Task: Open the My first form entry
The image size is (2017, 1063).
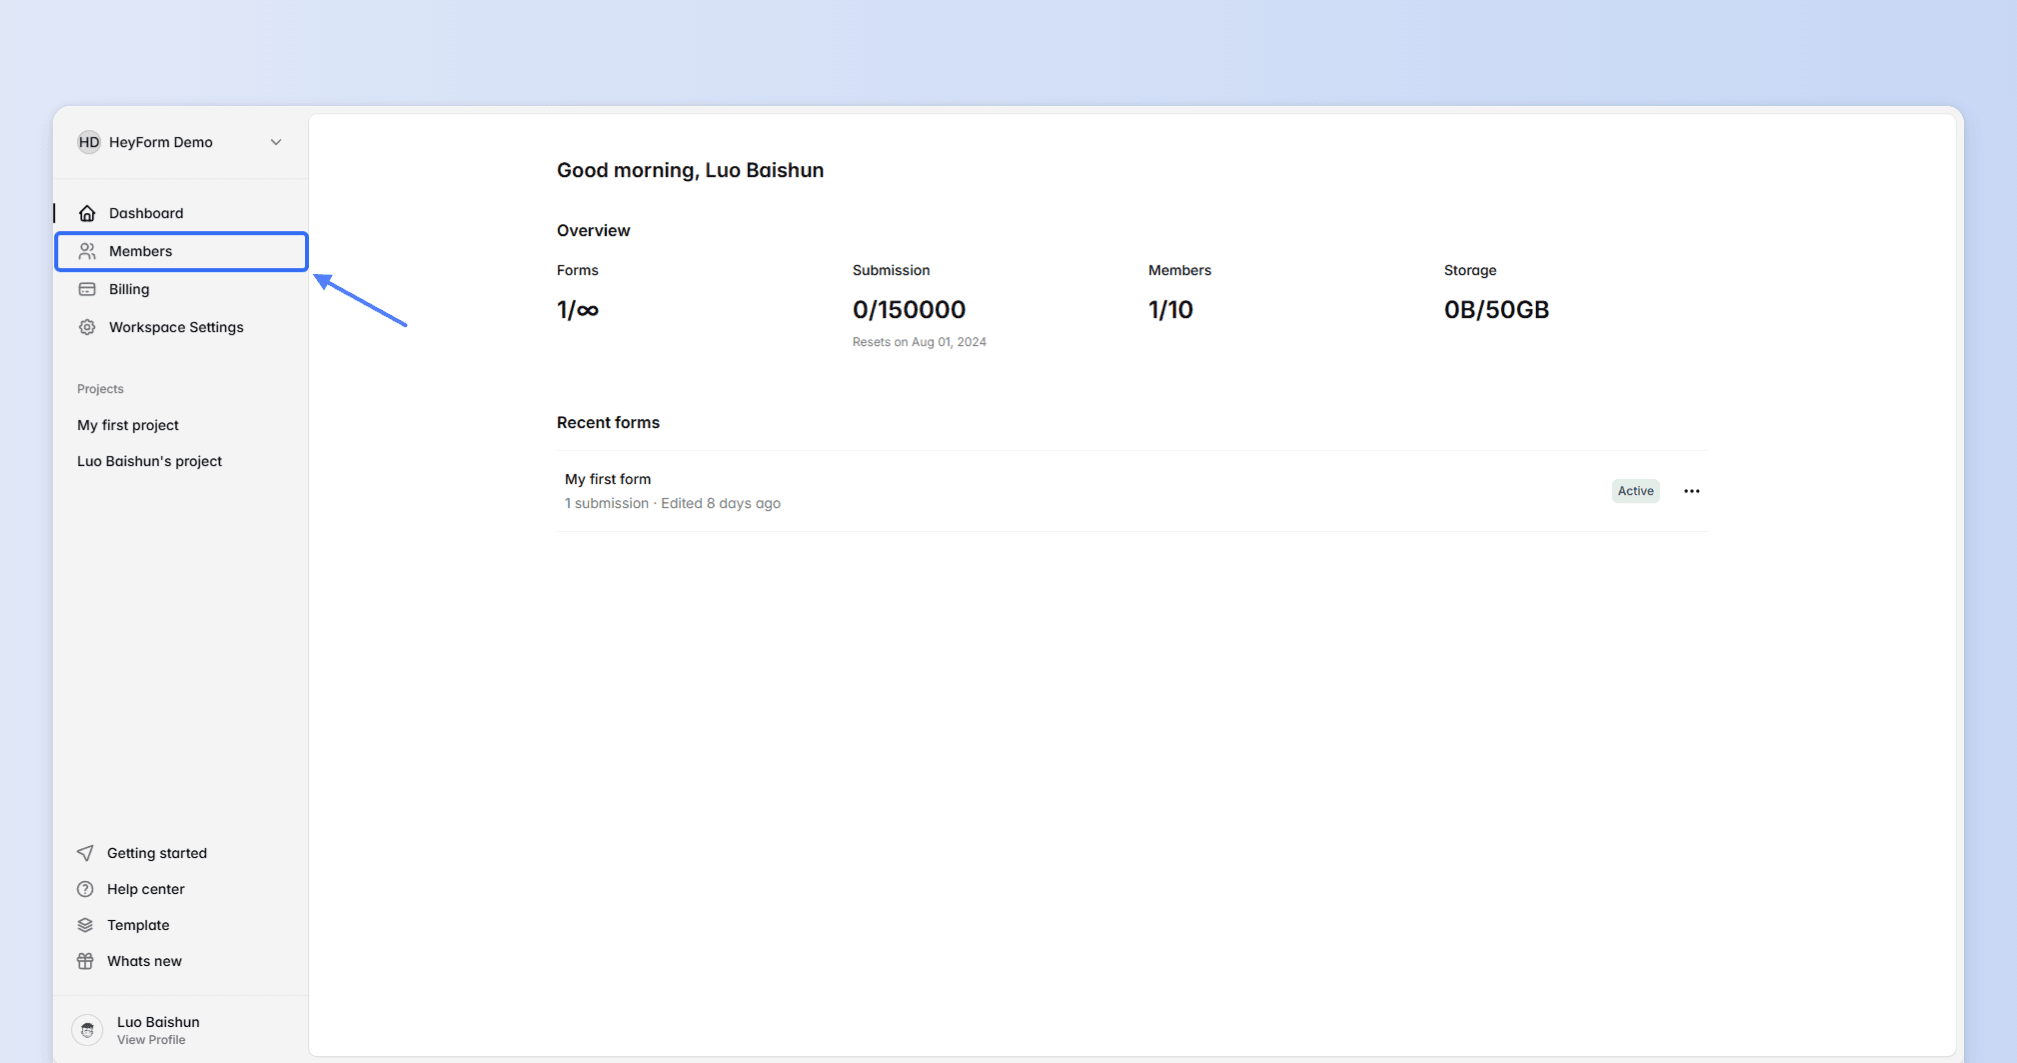Action: coord(608,479)
